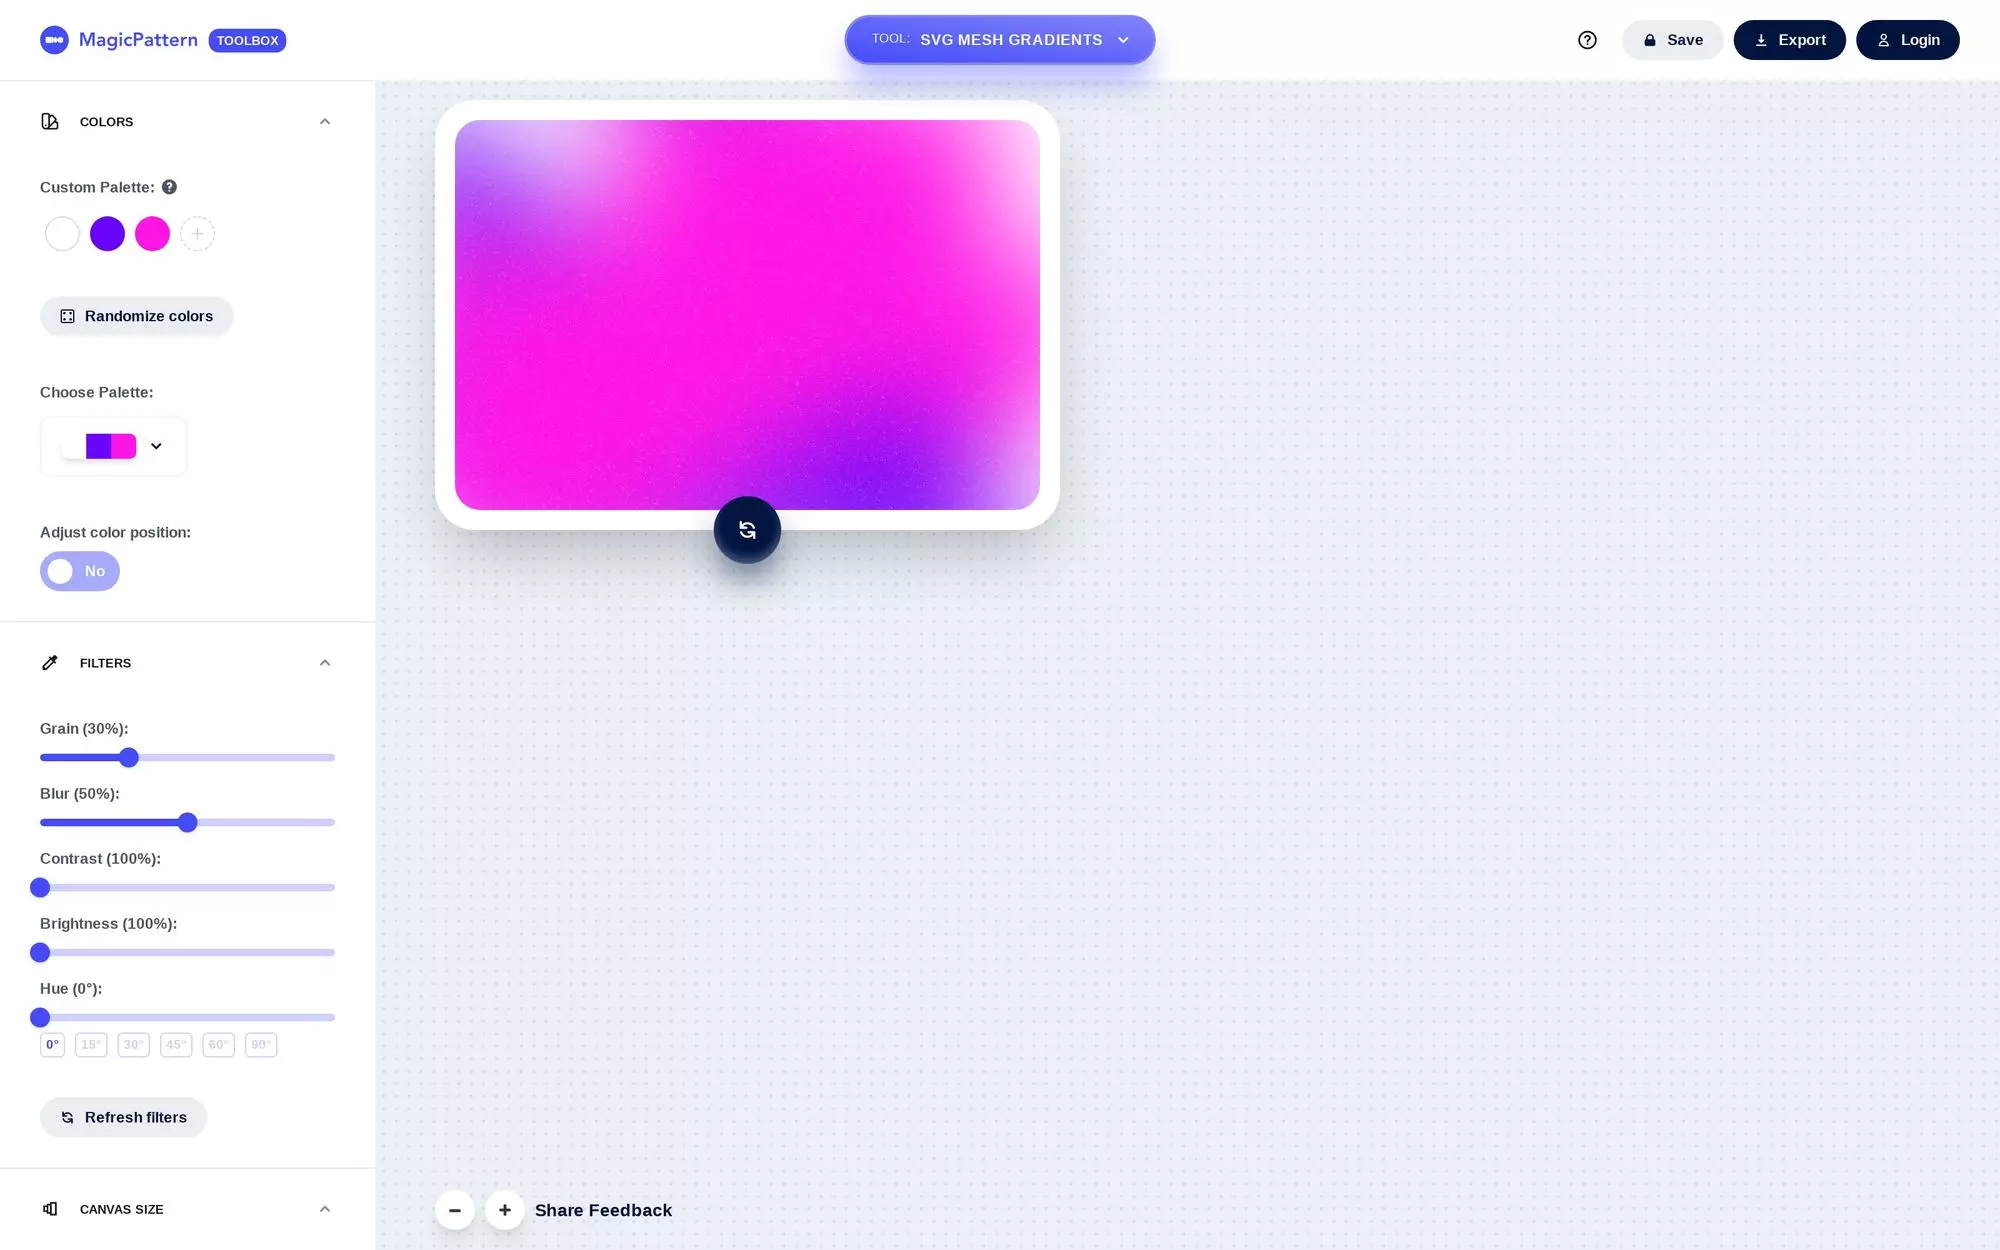Click the add color swatch button
The width and height of the screenshot is (2000, 1250).
pyautogui.click(x=197, y=233)
